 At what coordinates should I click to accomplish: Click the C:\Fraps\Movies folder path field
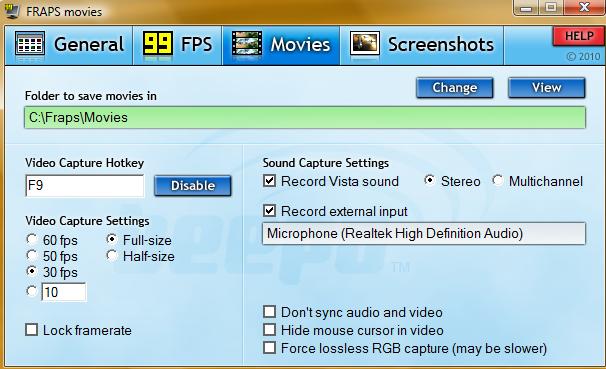tap(305, 117)
